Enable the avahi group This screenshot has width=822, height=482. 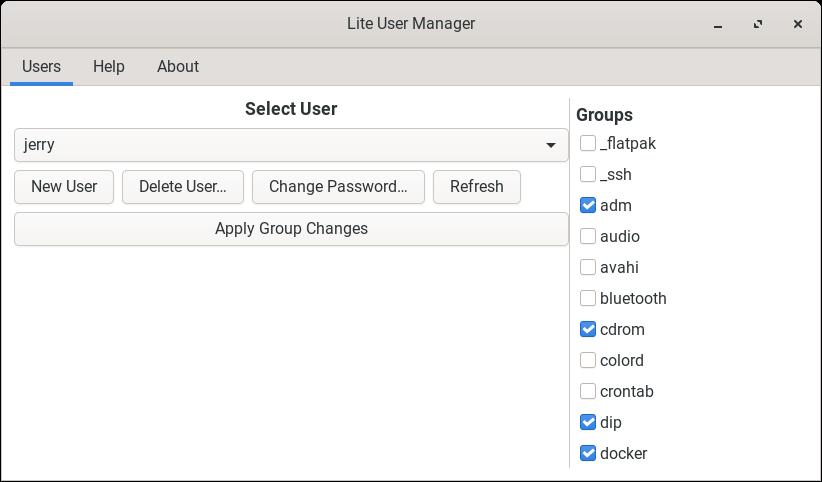(588, 268)
